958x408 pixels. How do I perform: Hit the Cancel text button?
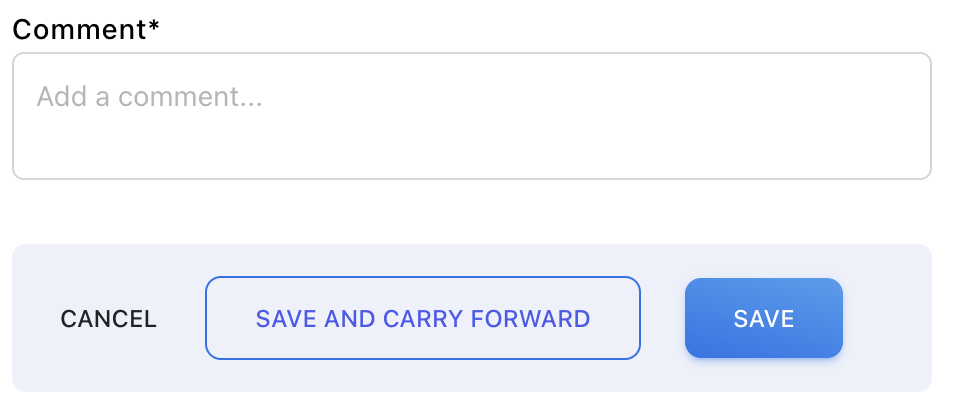click(x=109, y=319)
